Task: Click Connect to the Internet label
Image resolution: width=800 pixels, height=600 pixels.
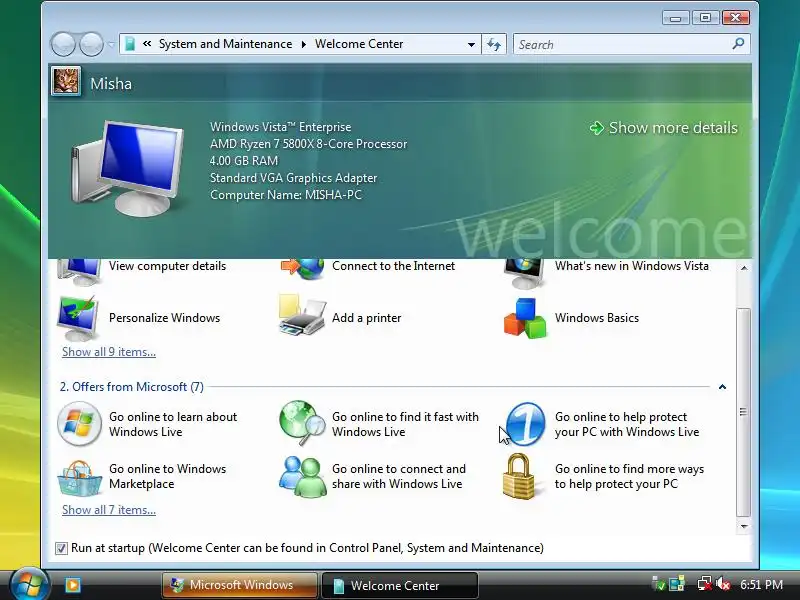Action: click(393, 266)
